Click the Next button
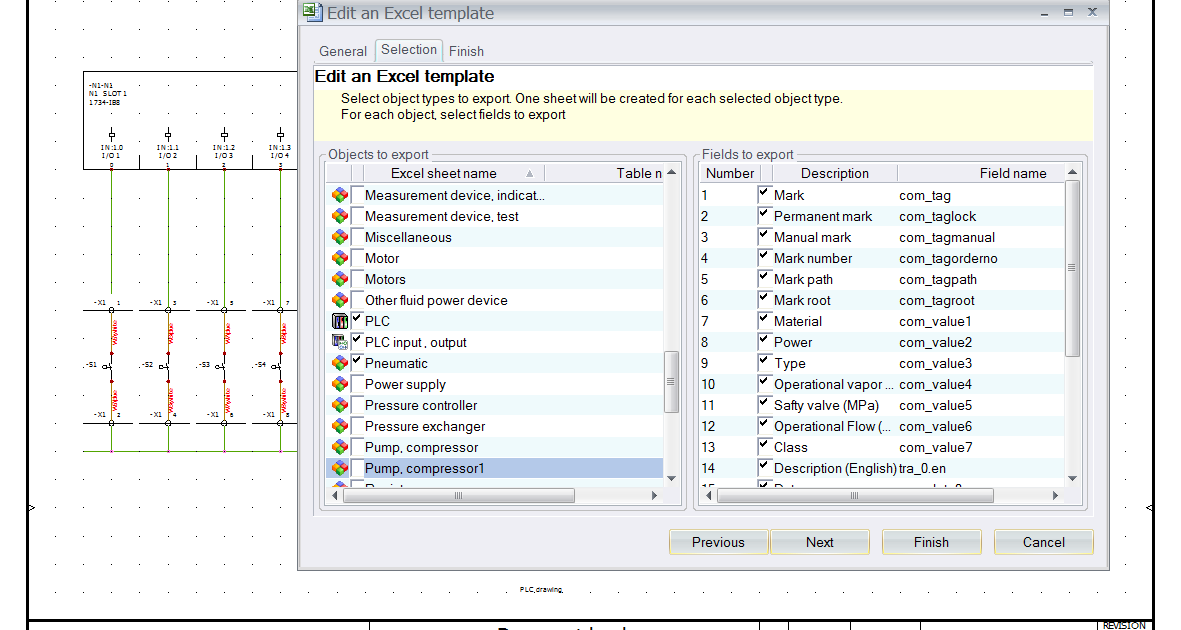 coord(819,542)
